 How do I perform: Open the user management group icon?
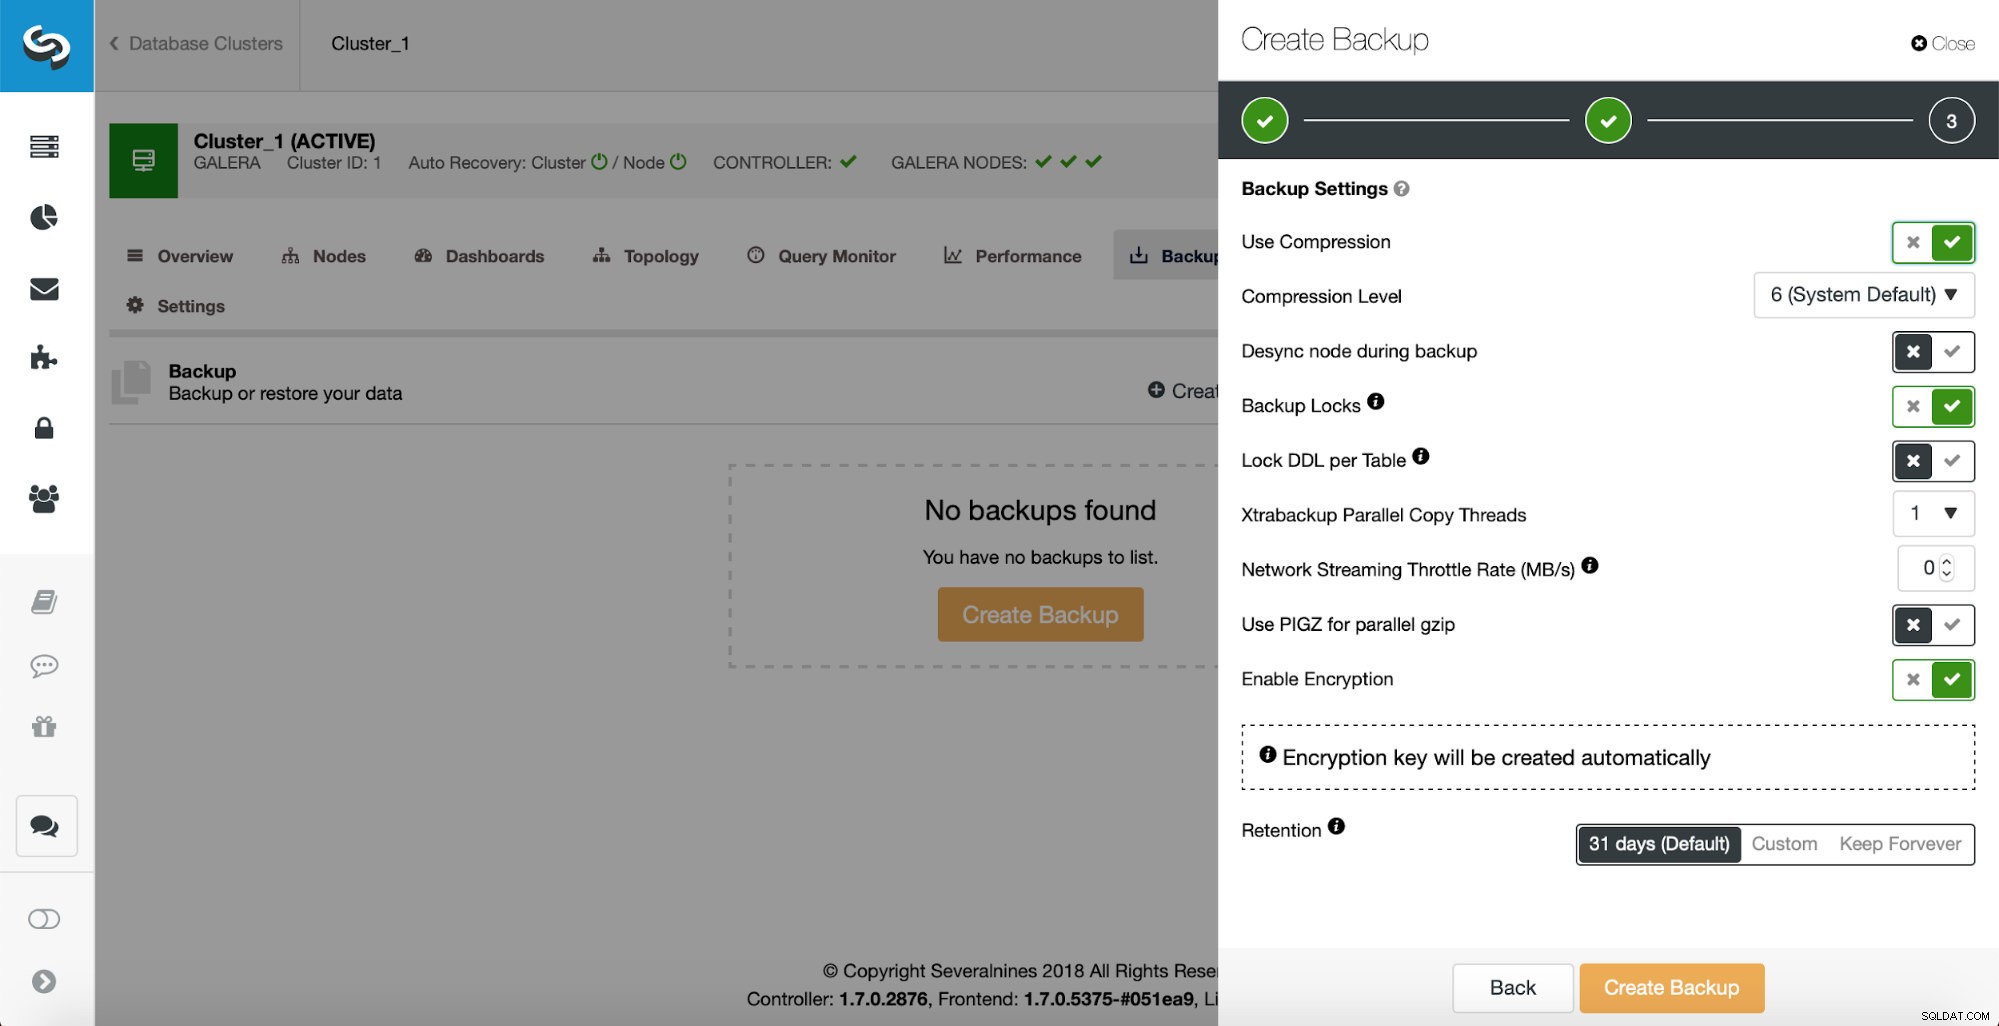point(44,498)
